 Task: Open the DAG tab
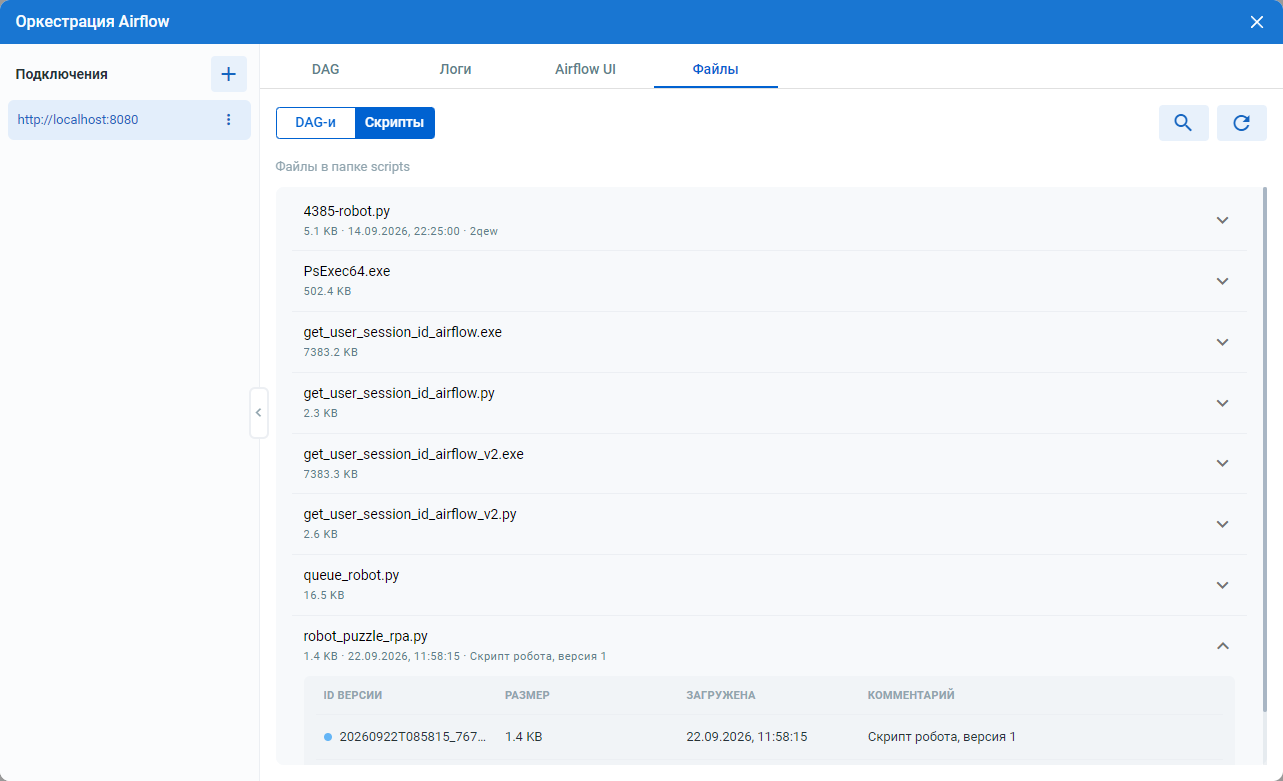coord(326,69)
